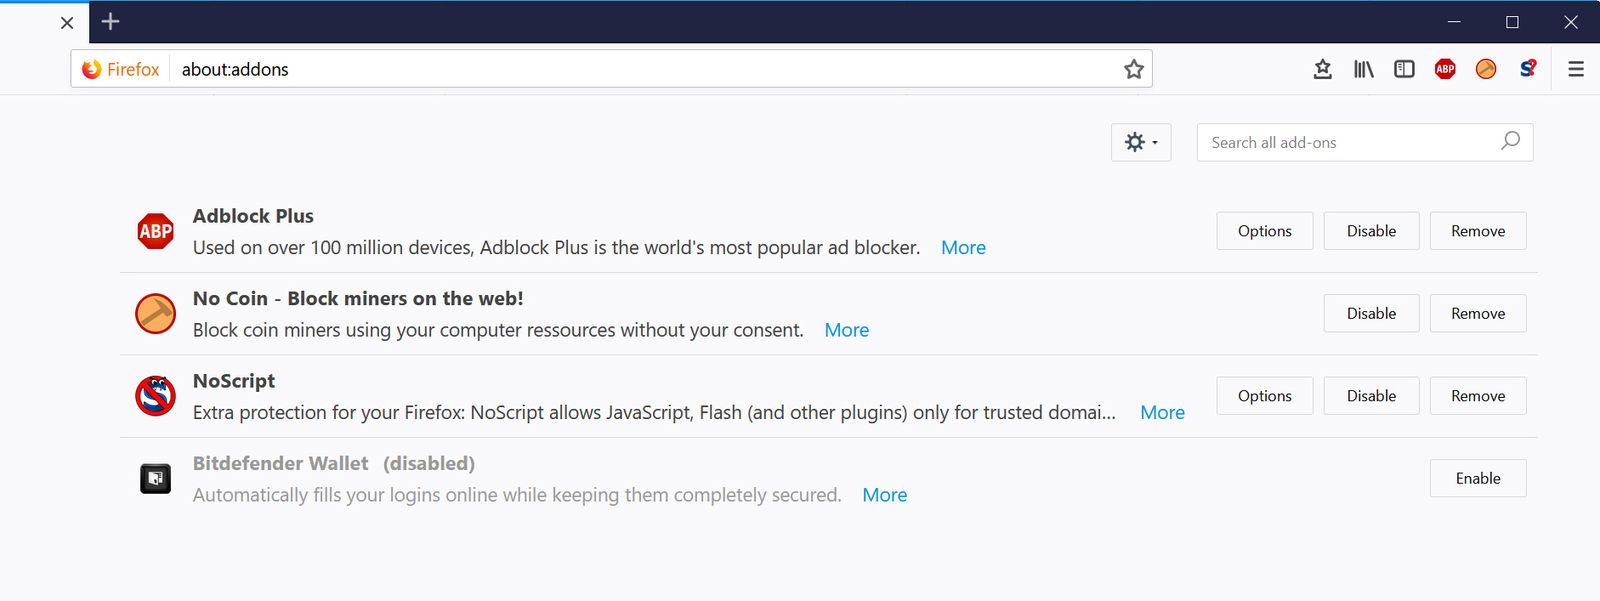Viewport: 1600px width, 601px height.
Task: Click the bookmark star in the address bar
Action: point(1133,69)
